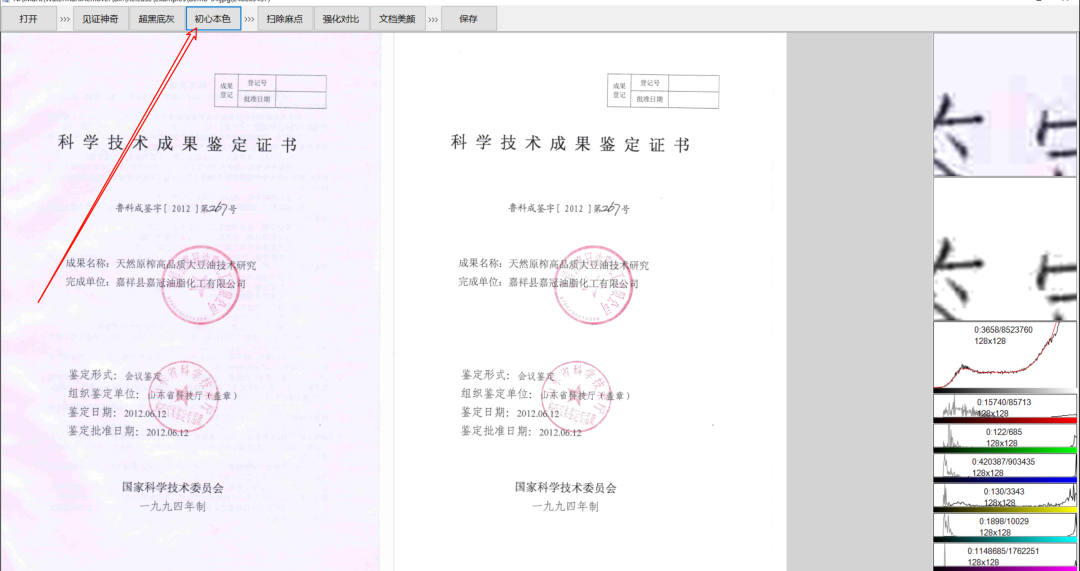
Task: Click the cyan channel histogram 0:1898/10029
Action: point(1005,527)
